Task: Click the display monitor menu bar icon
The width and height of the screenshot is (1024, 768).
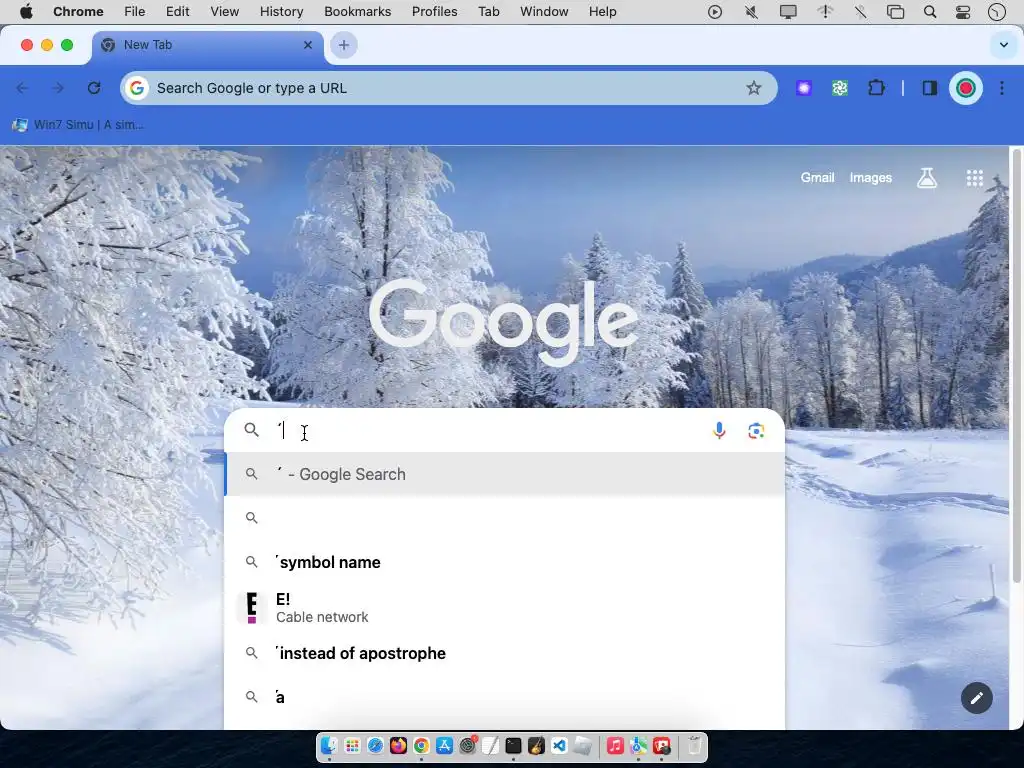Action: click(788, 12)
